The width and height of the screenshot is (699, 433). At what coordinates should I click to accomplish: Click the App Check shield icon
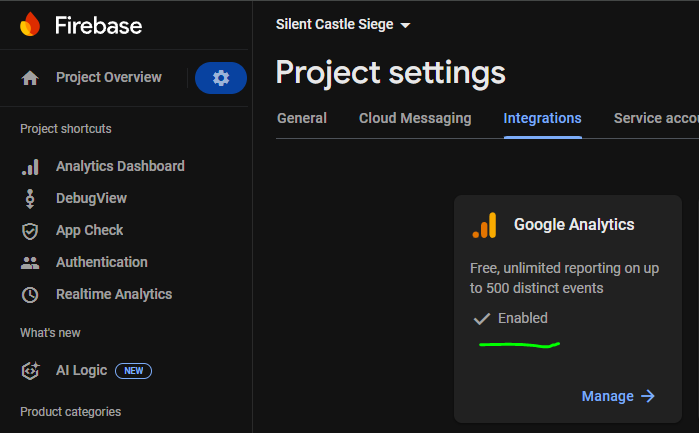pyautogui.click(x=30, y=231)
